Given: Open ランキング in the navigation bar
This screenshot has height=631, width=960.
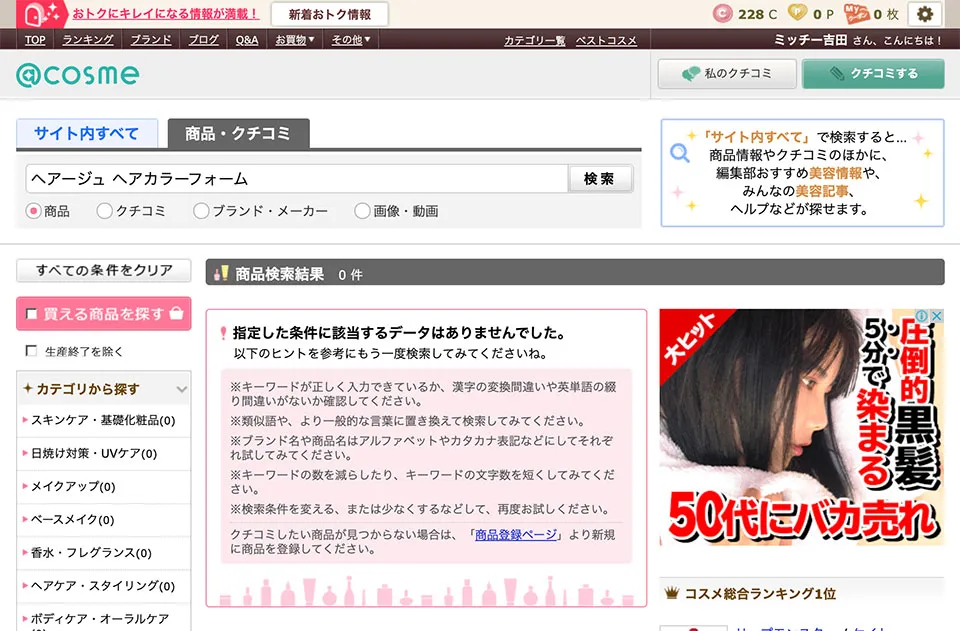Looking at the screenshot, I should tap(86, 38).
